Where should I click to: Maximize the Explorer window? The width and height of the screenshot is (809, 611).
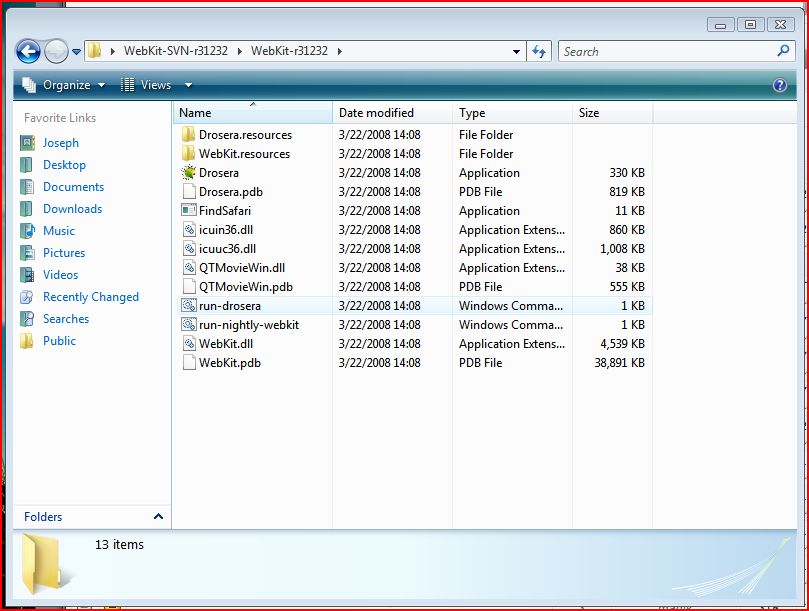click(751, 24)
